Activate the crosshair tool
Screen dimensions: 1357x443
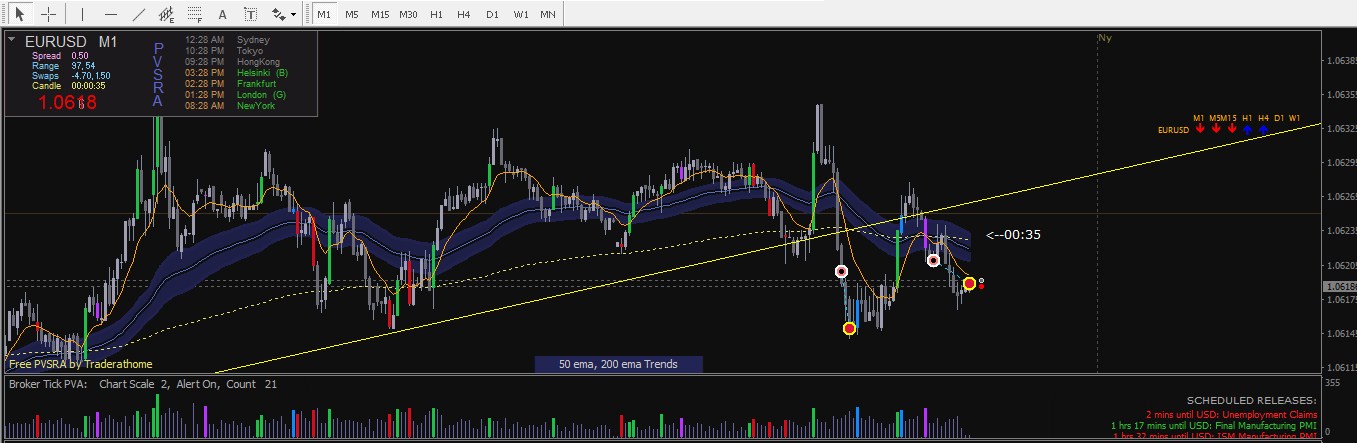click(x=47, y=15)
